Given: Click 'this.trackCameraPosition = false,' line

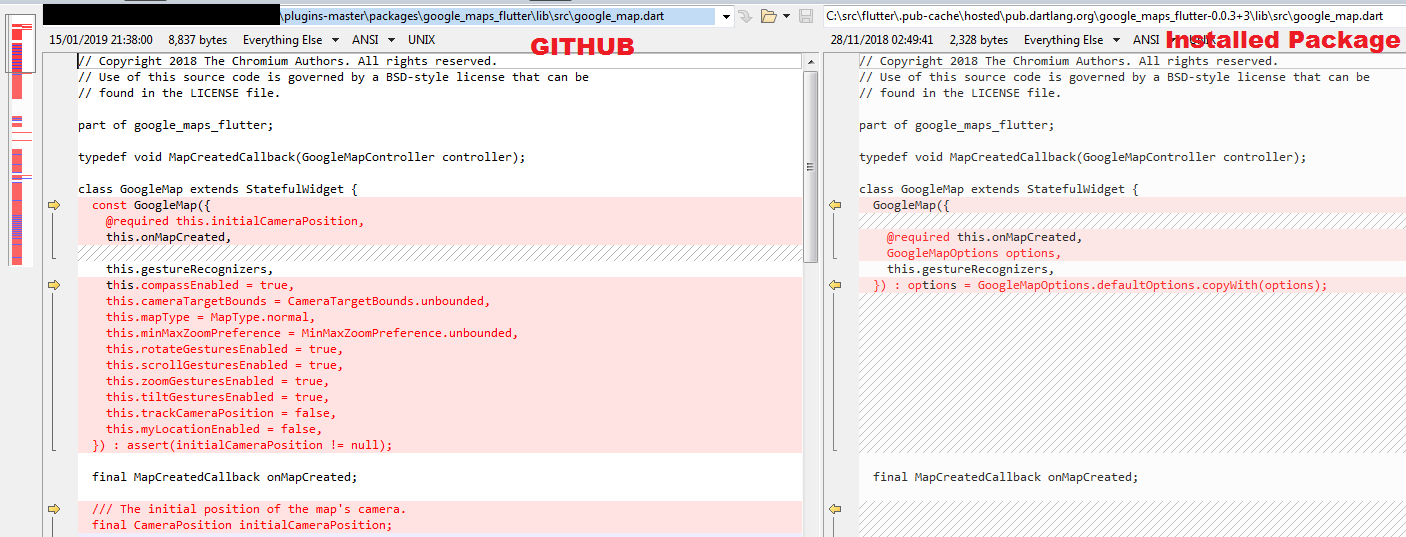Looking at the screenshot, I should click(221, 413).
